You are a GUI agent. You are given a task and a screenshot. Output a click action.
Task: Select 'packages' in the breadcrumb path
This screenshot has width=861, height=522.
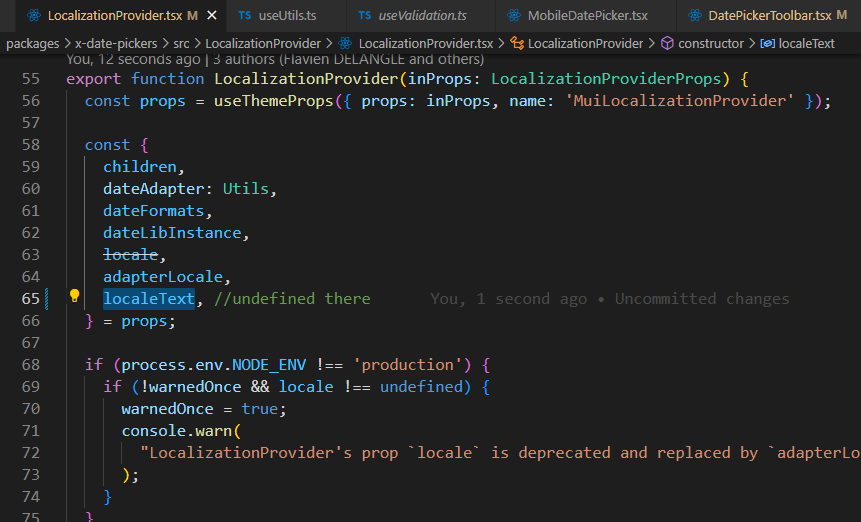click(x=32, y=43)
